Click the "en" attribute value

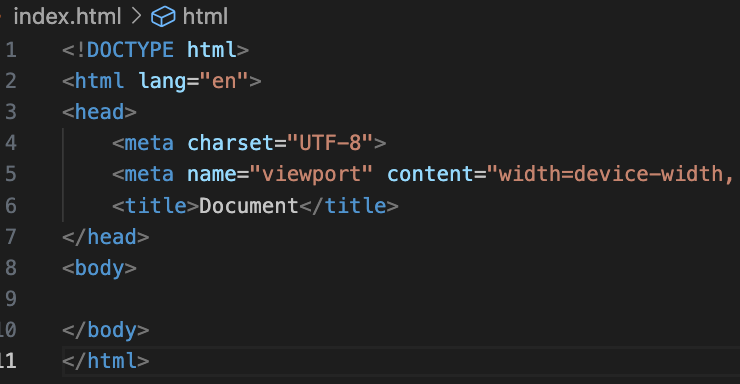224,81
